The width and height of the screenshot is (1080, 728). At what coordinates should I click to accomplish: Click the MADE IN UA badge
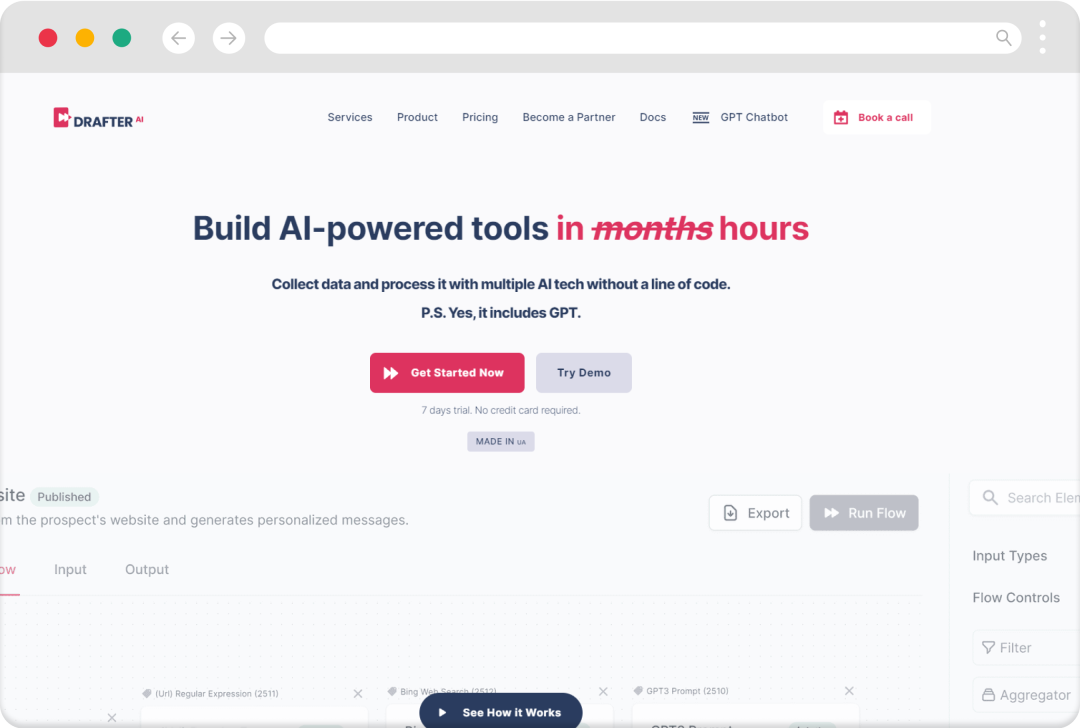point(501,441)
